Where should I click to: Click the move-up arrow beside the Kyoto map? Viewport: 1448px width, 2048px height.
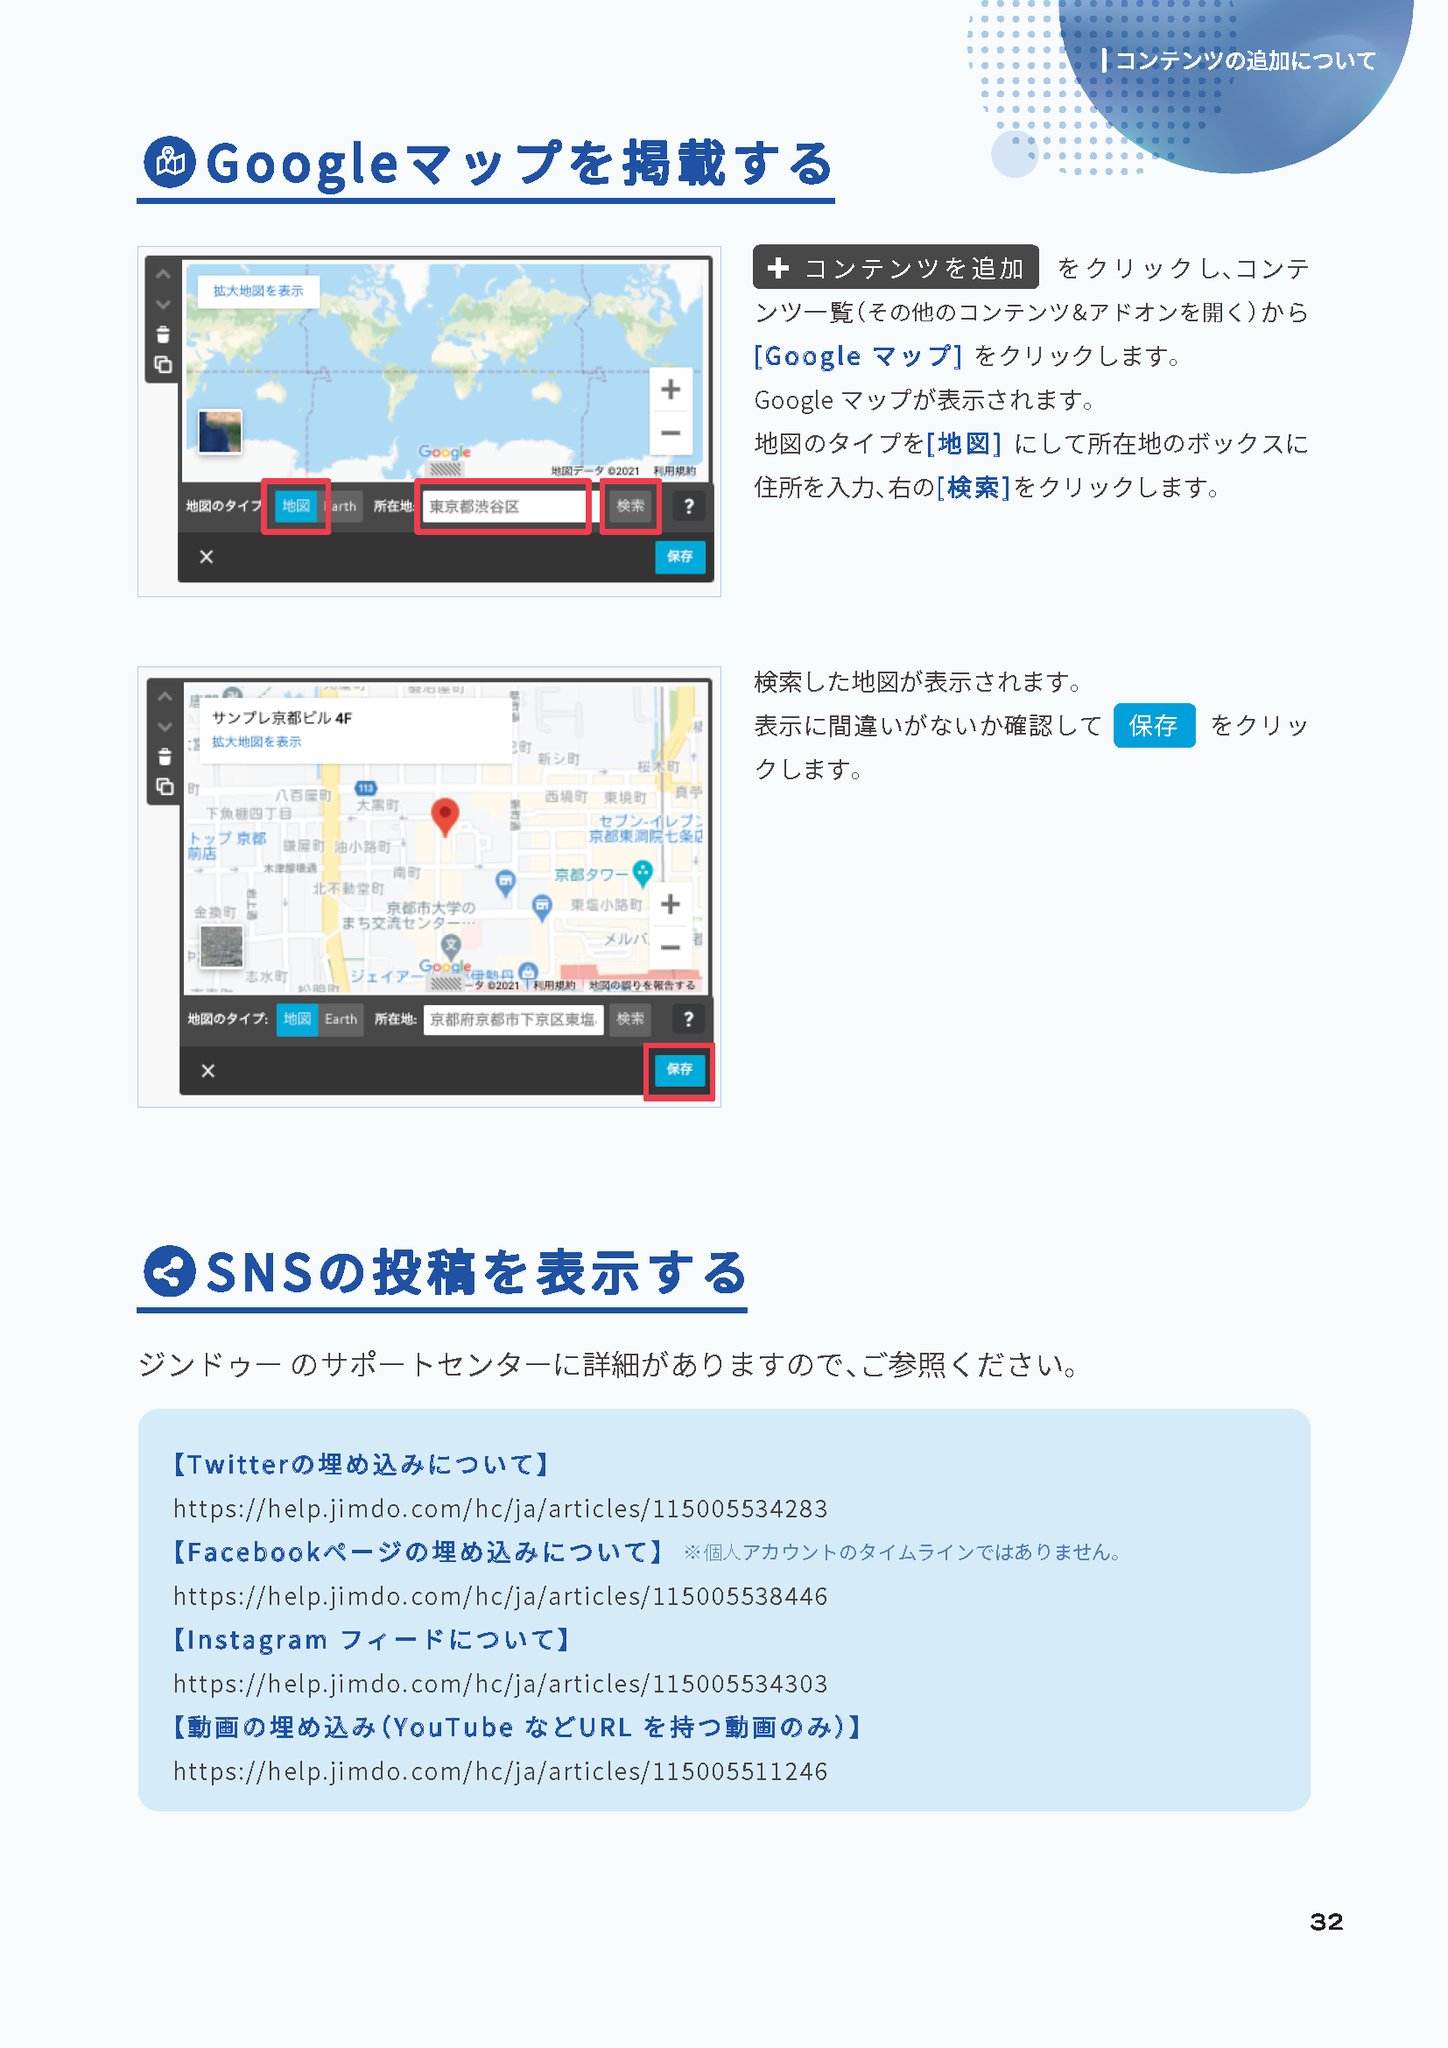pos(165,696)
